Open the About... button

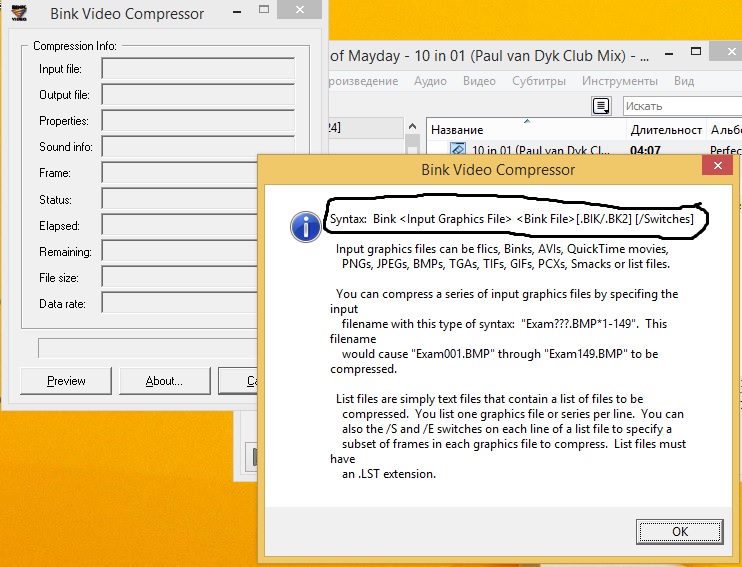(x=164, y=381)
